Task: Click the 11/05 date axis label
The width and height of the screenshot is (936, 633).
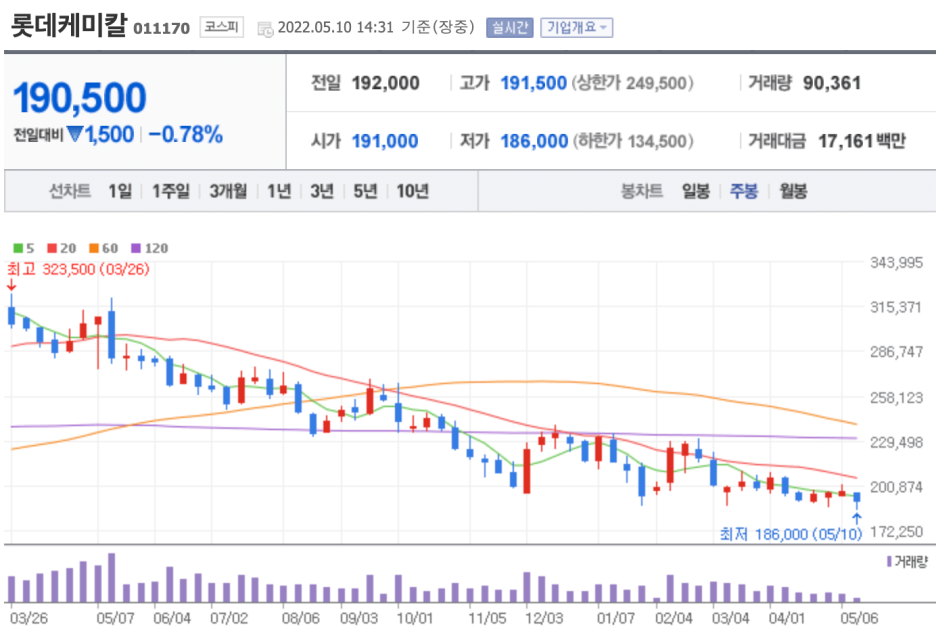Action: click(x=487, y=618)
